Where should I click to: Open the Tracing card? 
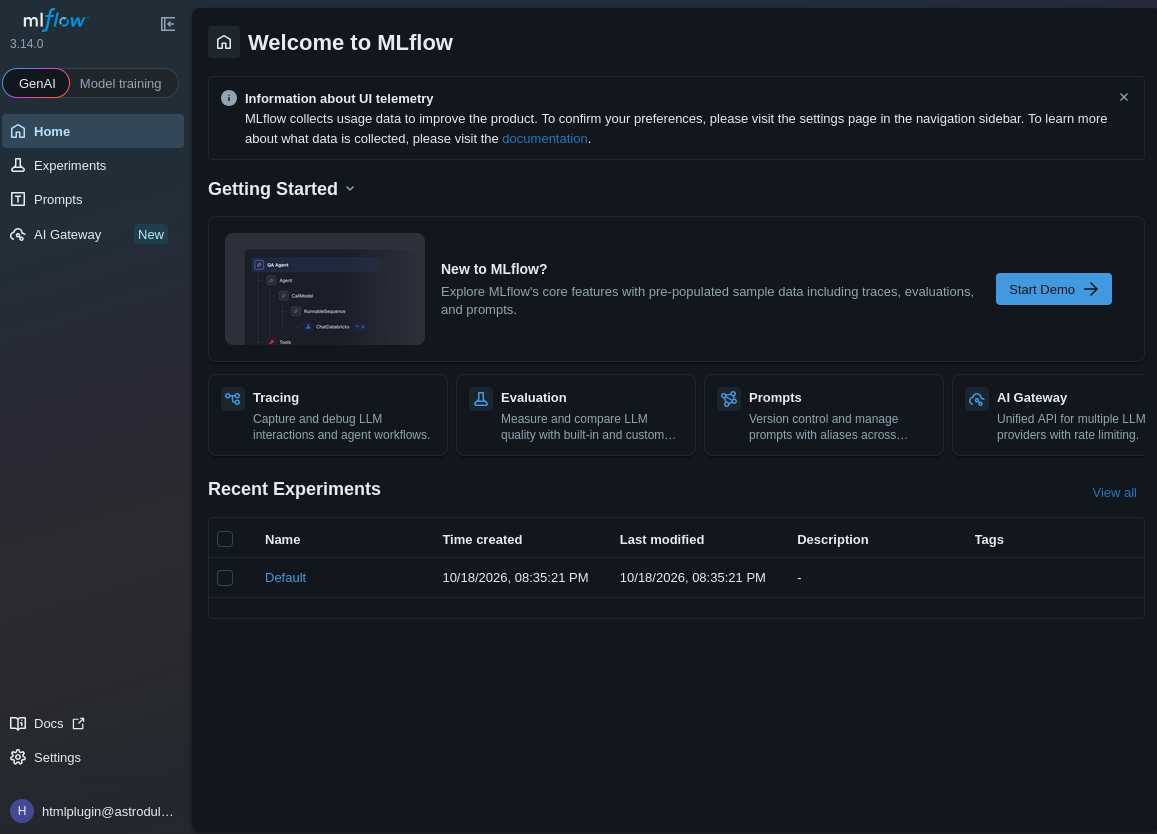pos(328,415)
